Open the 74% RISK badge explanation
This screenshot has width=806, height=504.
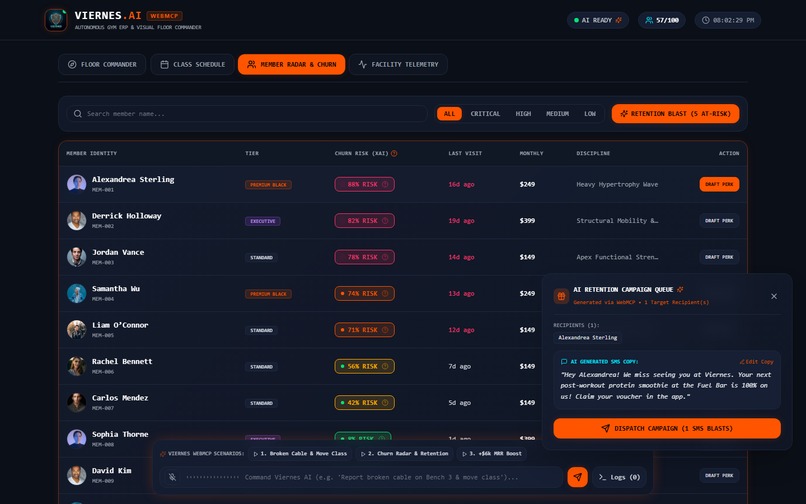[x=364, y=294]
